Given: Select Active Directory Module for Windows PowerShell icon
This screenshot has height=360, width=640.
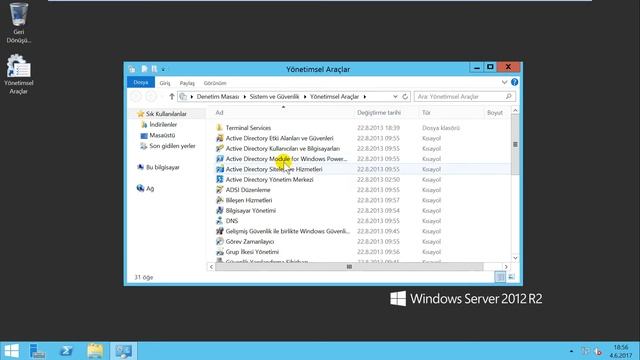Looking at the screenshot, I should (219, 158).
